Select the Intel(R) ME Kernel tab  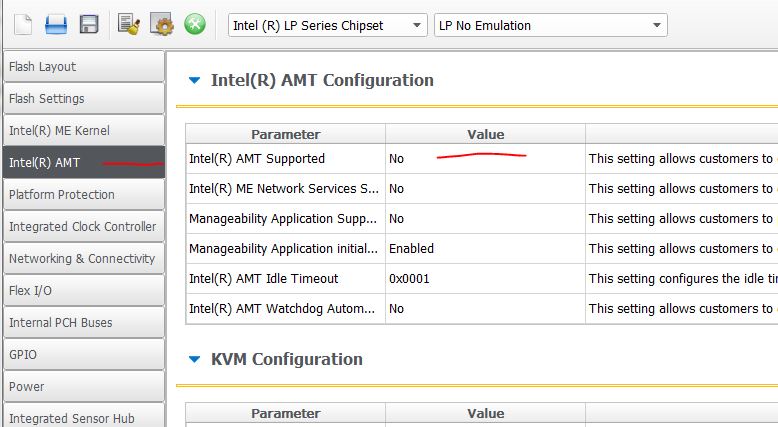click(83, 131)
